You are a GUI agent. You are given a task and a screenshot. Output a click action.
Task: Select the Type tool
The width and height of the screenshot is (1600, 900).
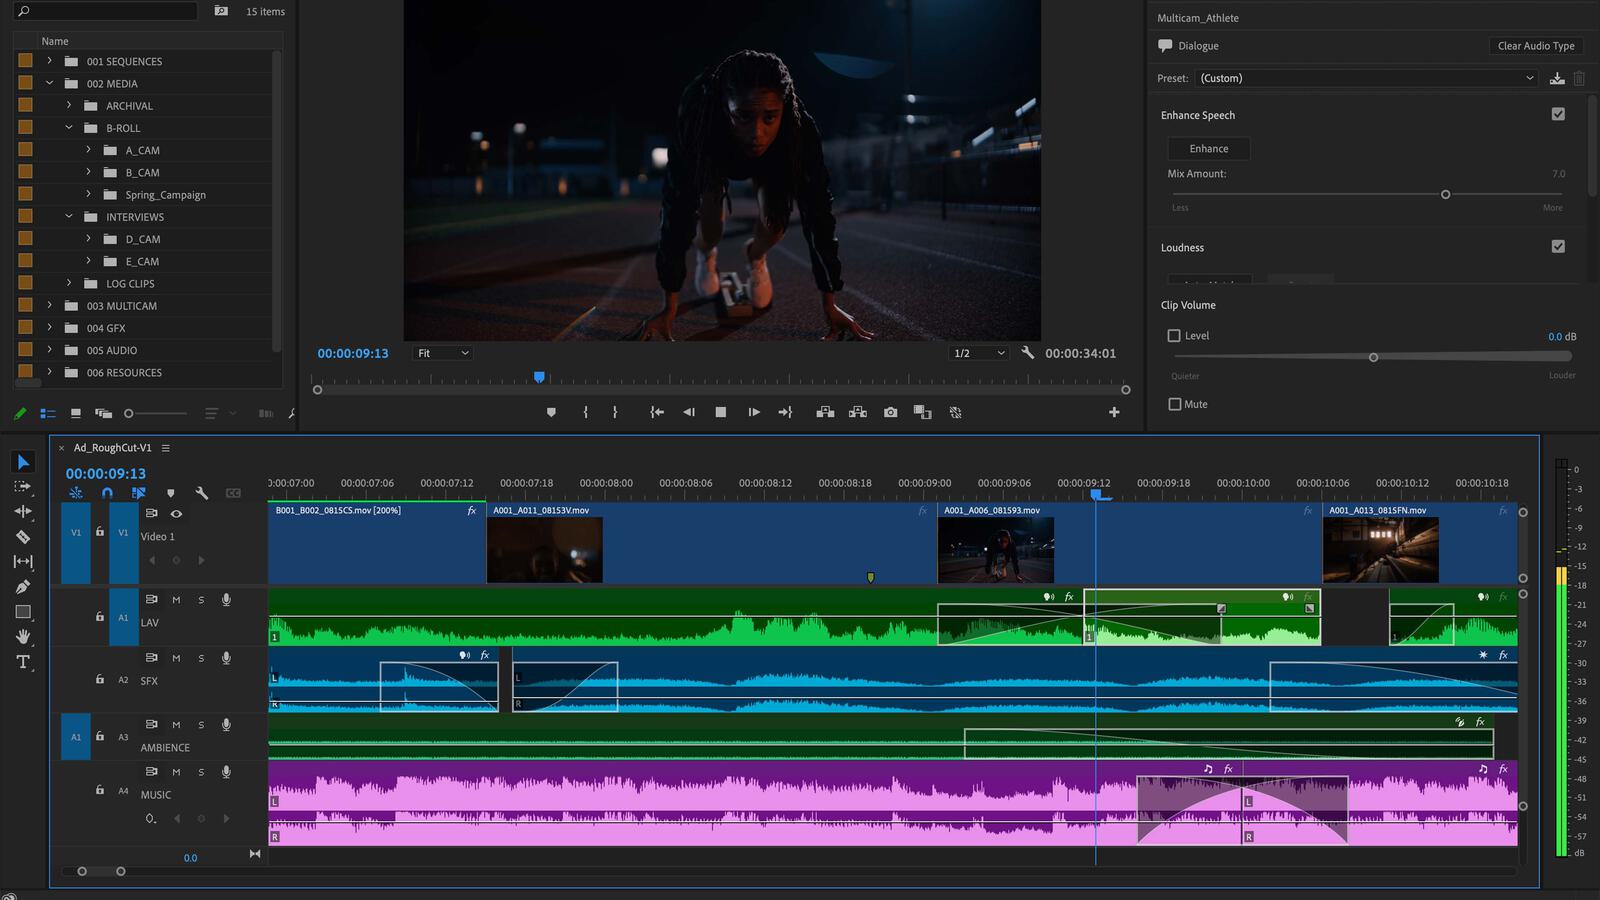[23, 662]
